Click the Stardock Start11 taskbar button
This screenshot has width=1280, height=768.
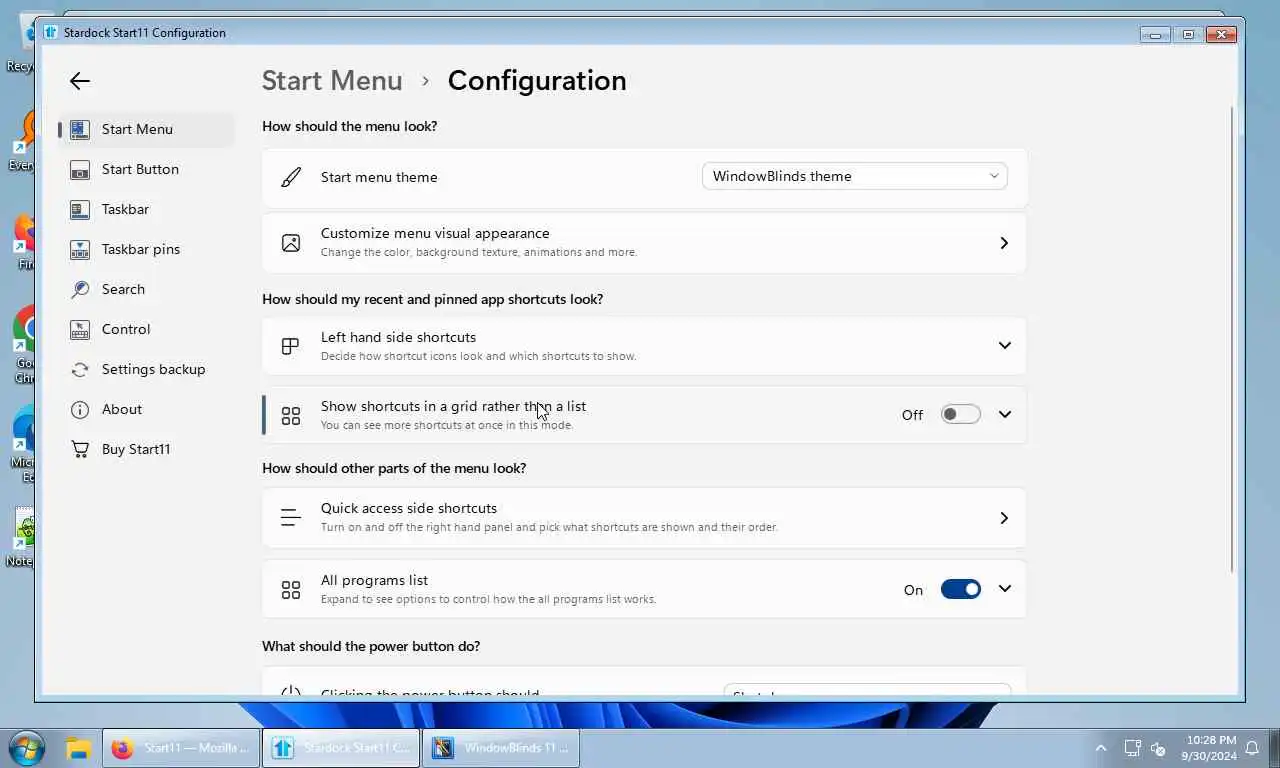[340, 748]
